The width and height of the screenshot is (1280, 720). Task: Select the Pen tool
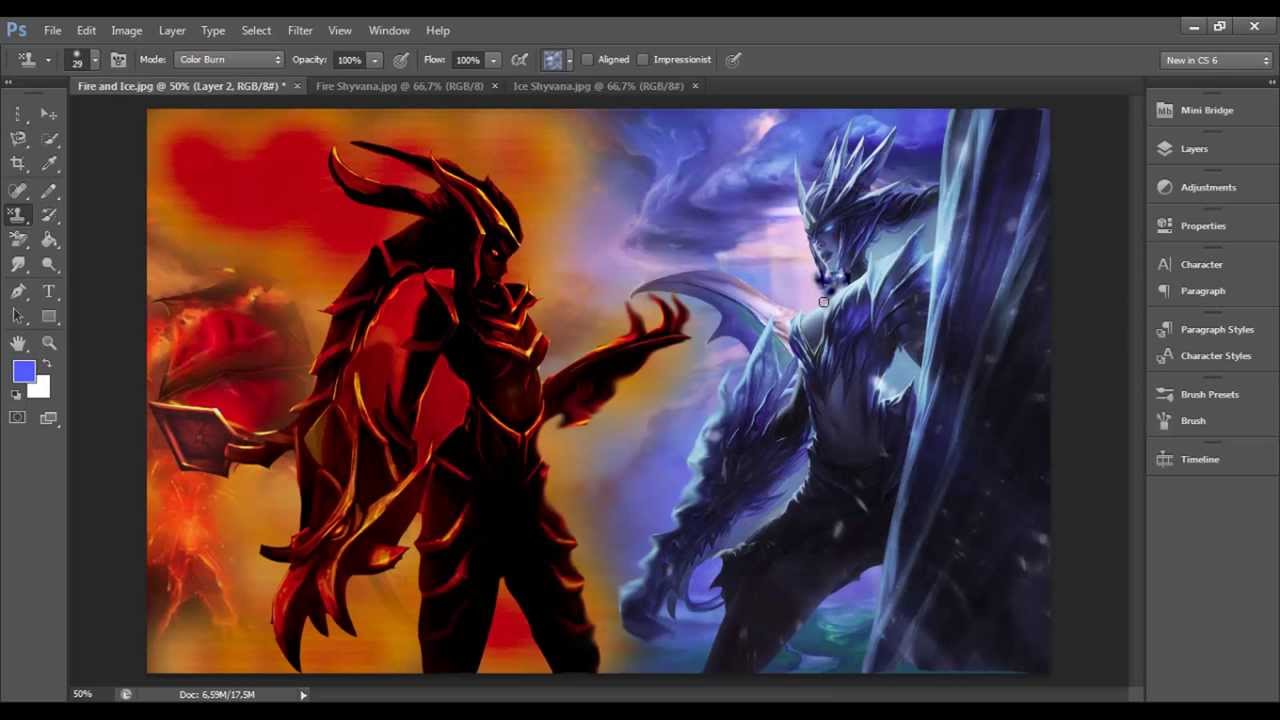tap(18, 290)
